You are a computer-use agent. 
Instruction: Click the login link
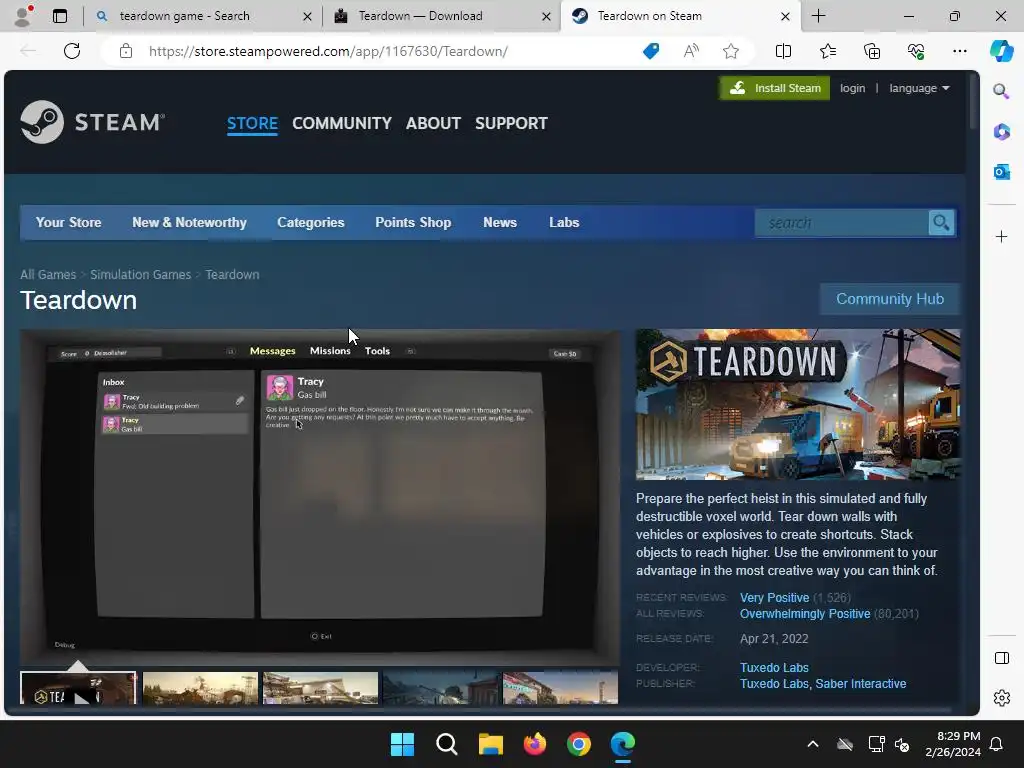click(852, 88)
